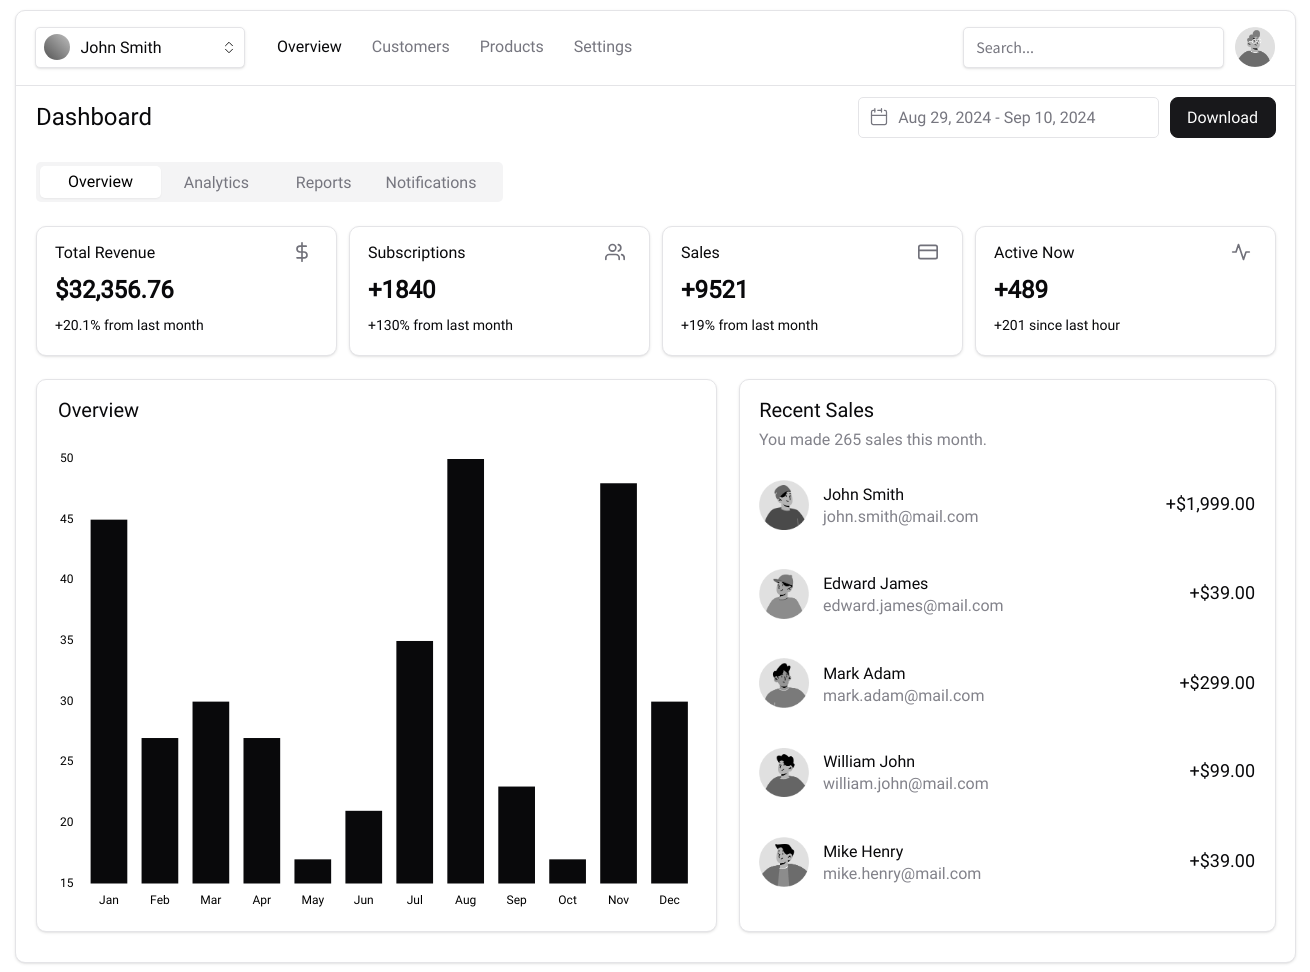Click the Download button
The image size is (1310, 972).
(1222, 117)
